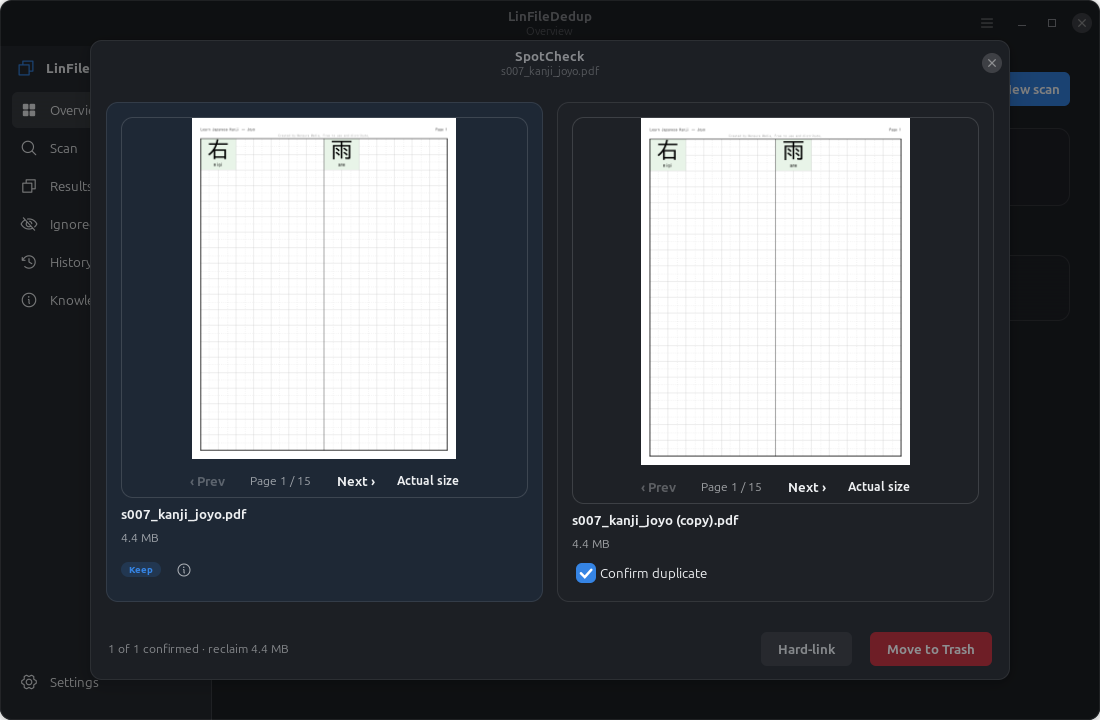Click the Hard-link button
The height and width of the screenshot is (720, 1100).
coord(806,649)
